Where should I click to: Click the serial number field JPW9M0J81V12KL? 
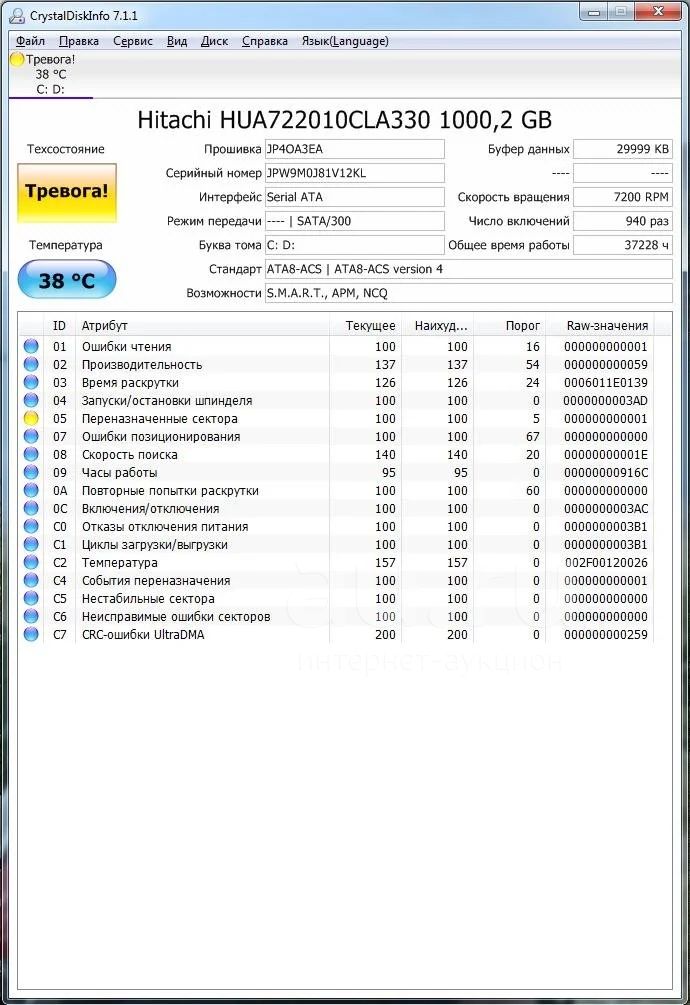(354, 173)
